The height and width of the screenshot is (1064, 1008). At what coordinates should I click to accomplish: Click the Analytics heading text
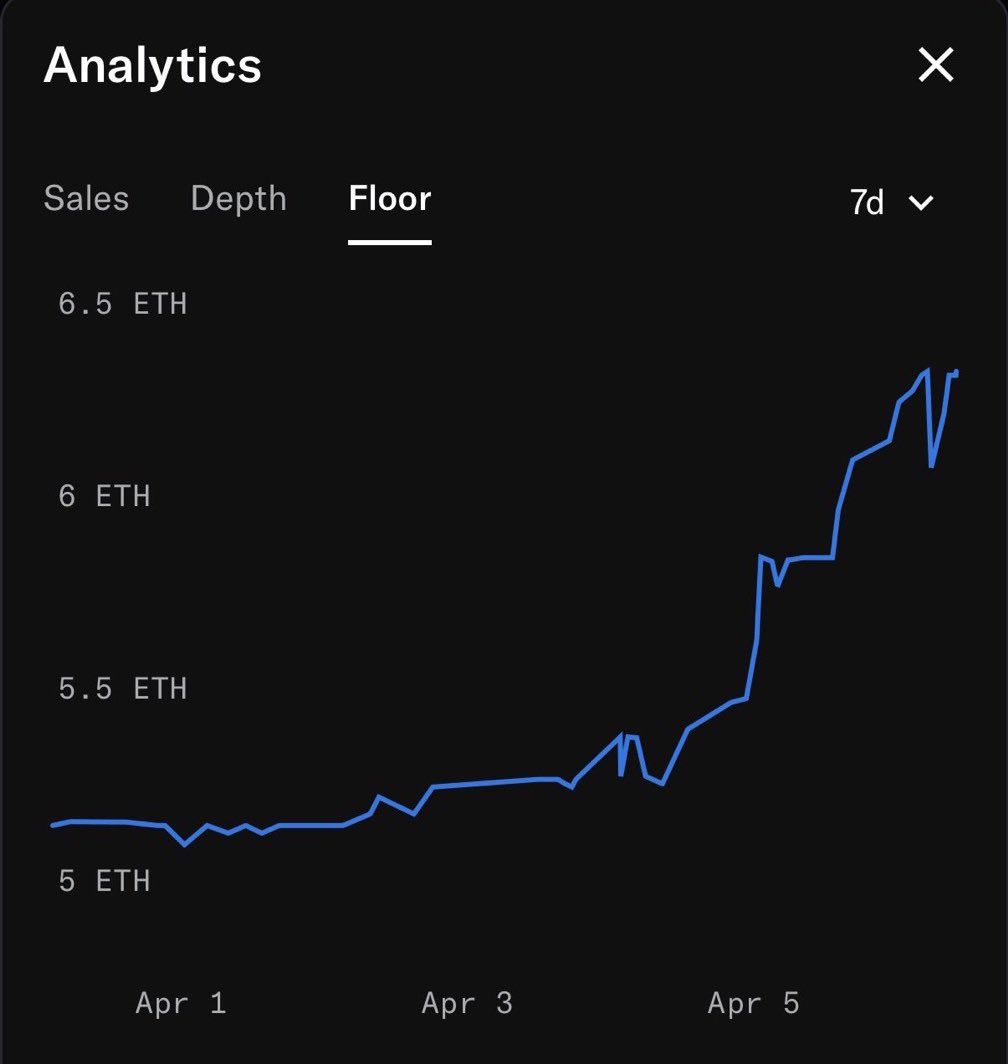pos(153,66)
